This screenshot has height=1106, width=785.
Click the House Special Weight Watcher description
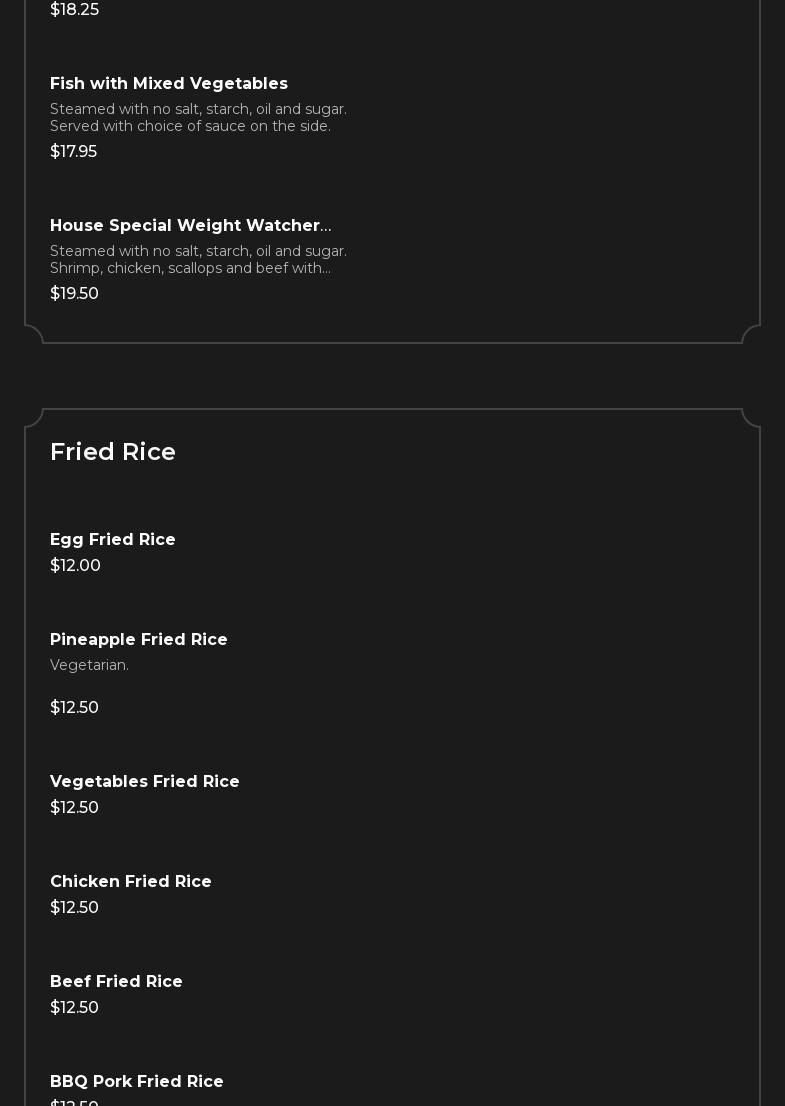[198, 260]
